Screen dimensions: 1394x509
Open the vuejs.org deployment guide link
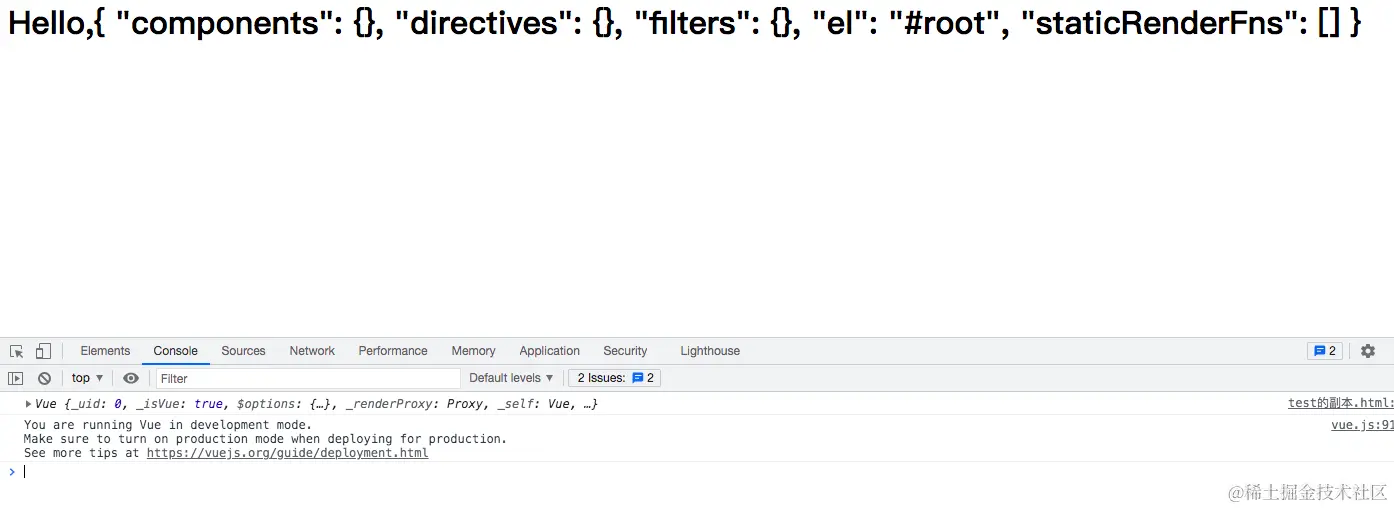point(287,453)
